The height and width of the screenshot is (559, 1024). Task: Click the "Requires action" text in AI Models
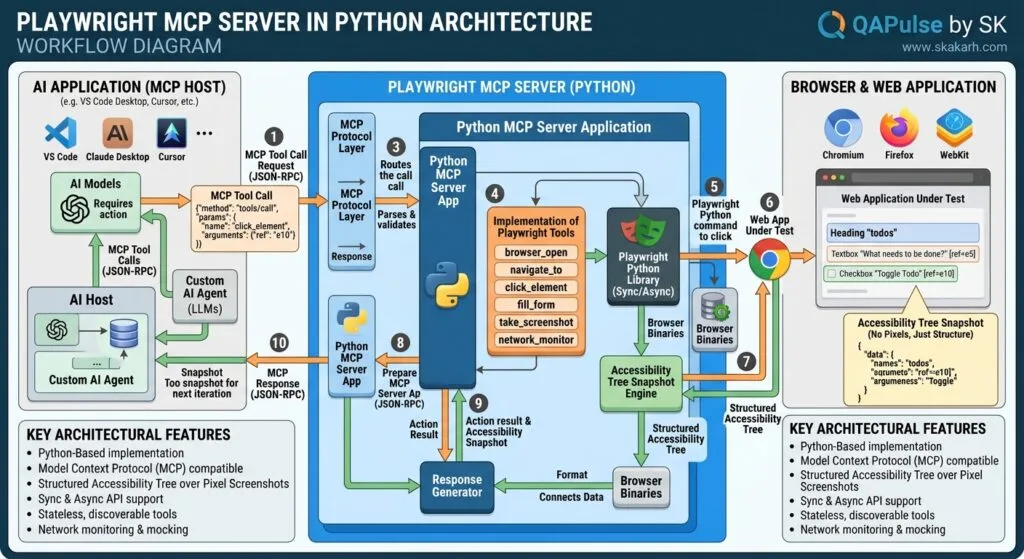coord(113,209)
